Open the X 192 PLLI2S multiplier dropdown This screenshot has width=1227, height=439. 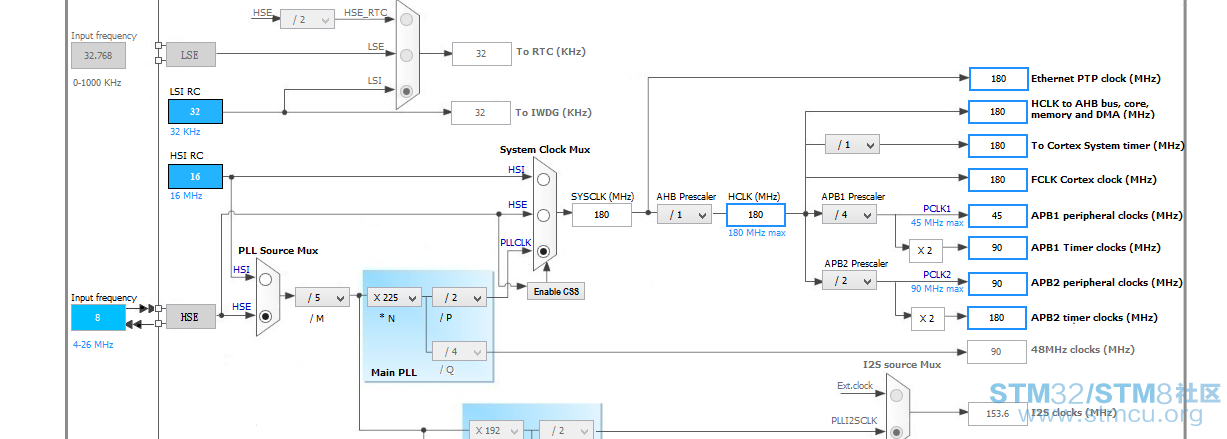(x=497, y=430)
